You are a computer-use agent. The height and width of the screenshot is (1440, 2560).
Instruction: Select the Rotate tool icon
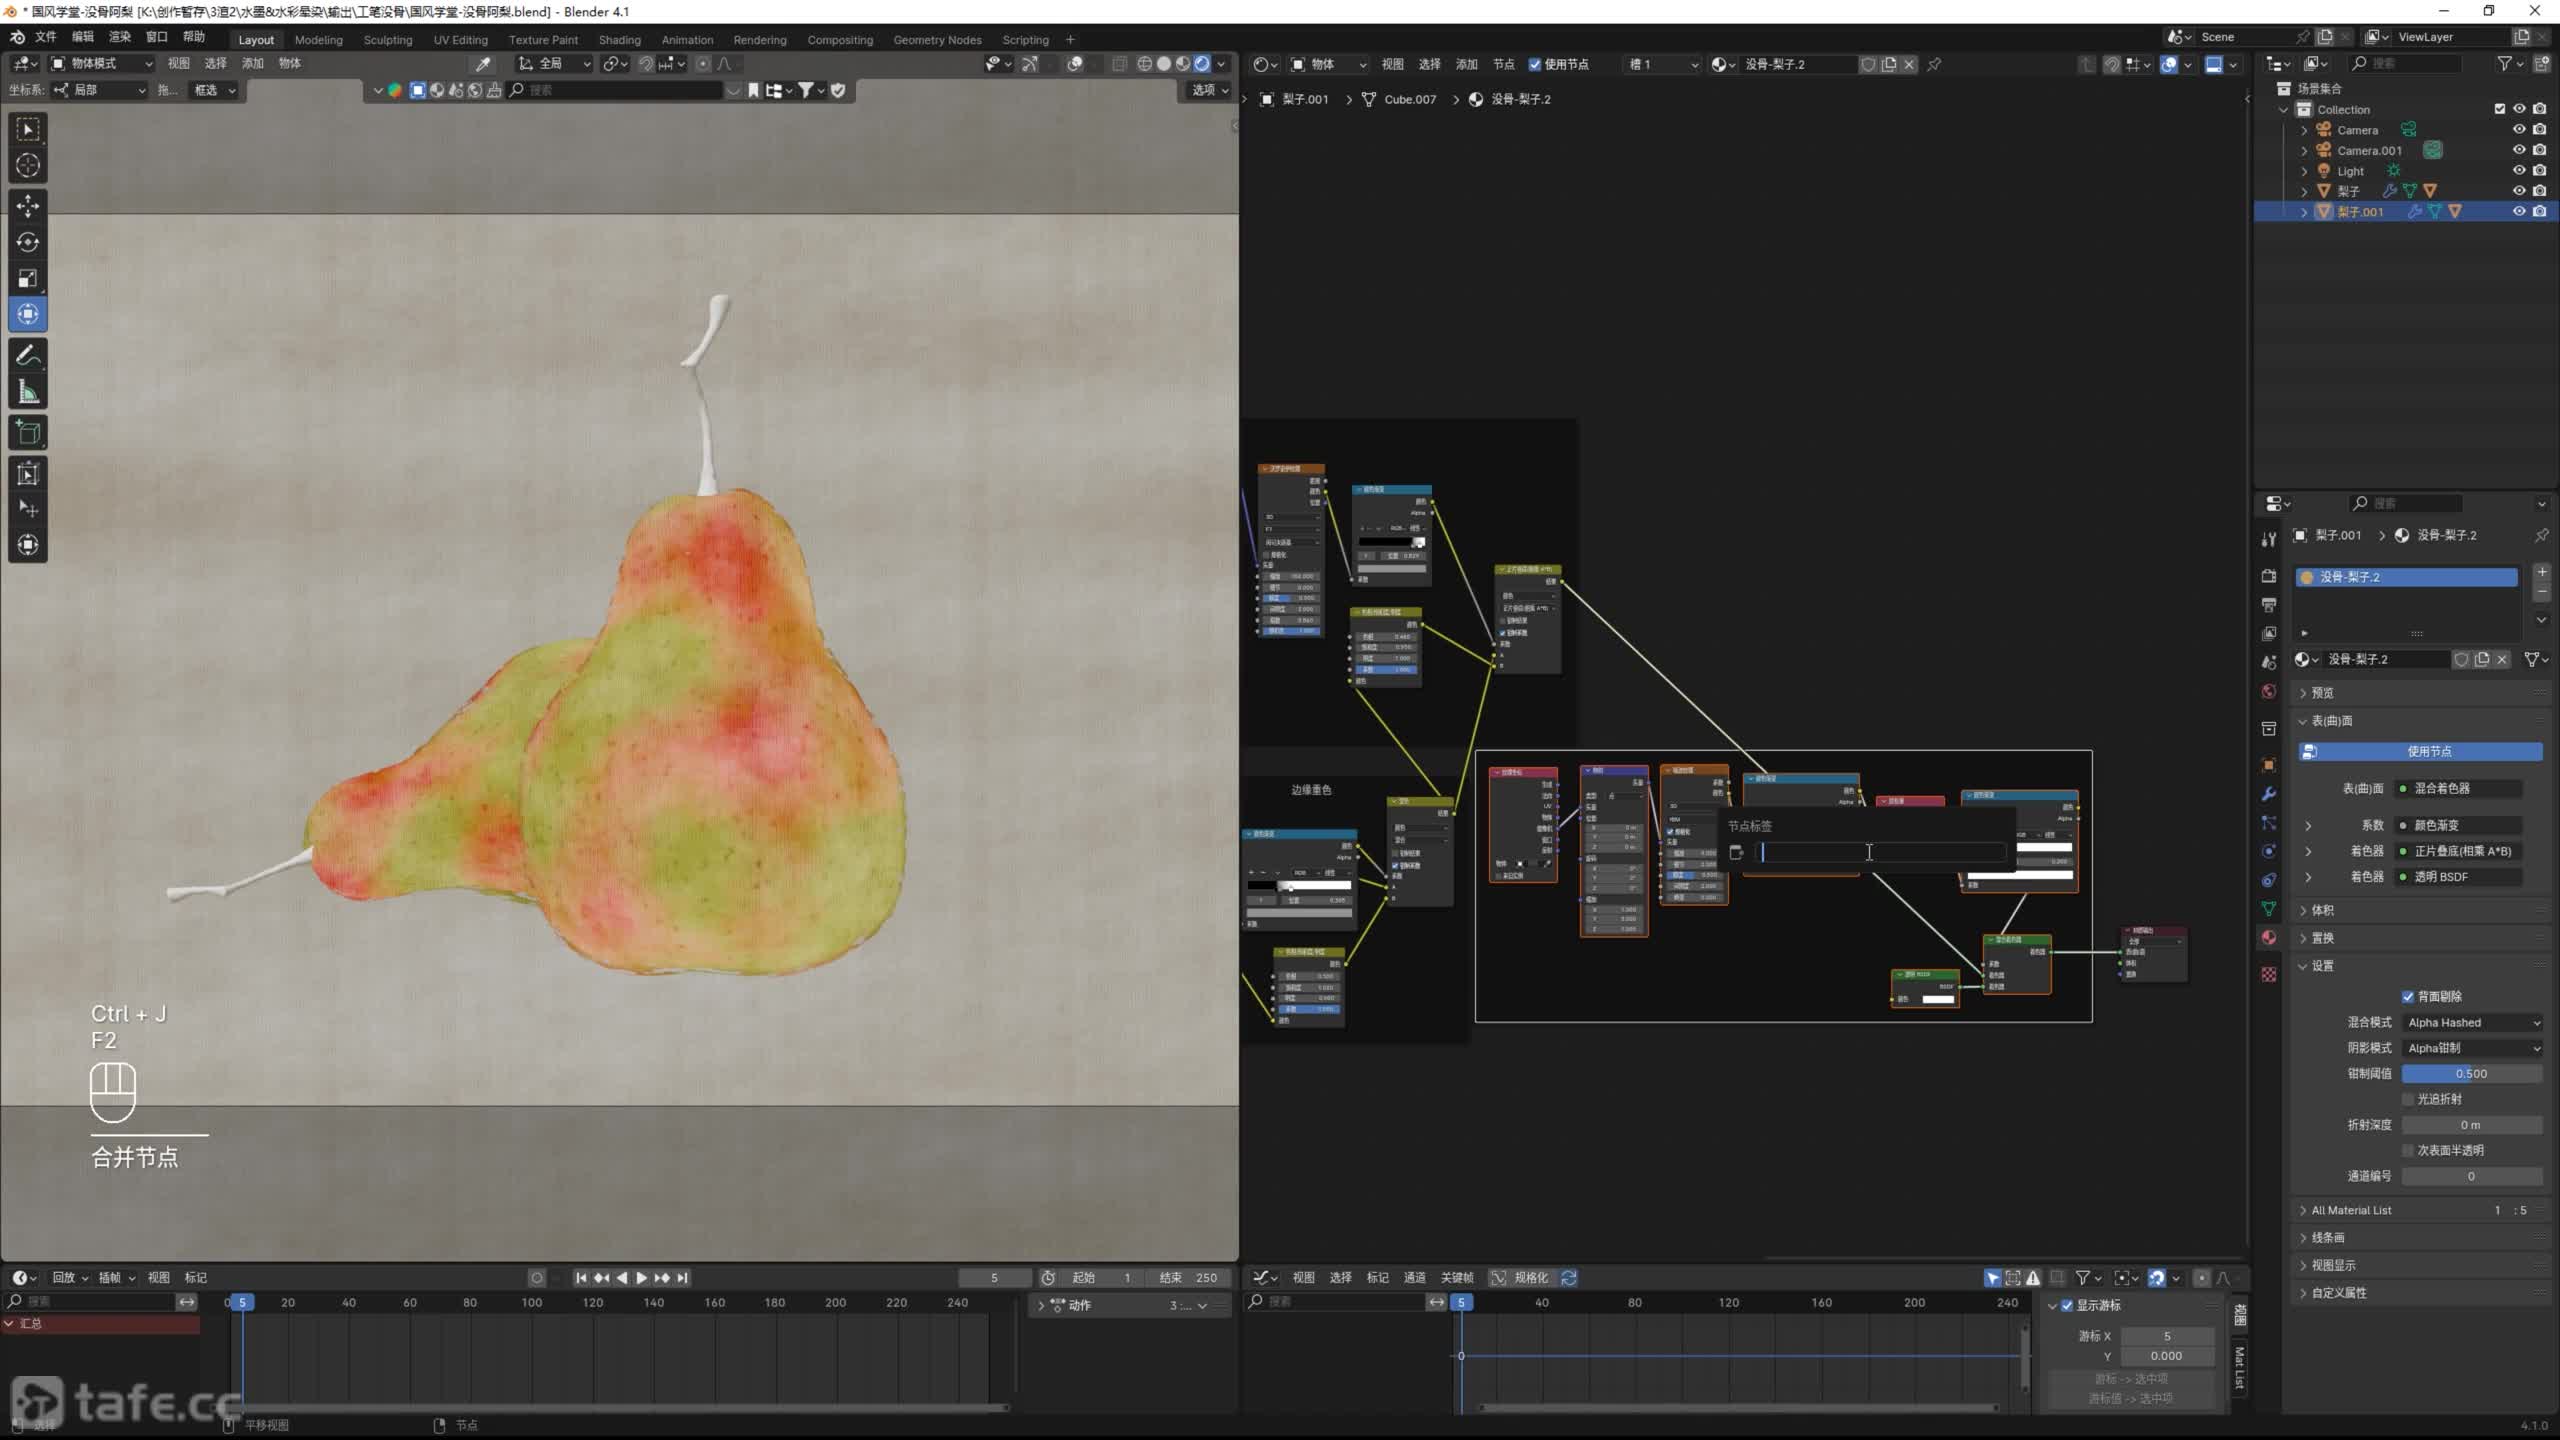click(x=28, y=242)
